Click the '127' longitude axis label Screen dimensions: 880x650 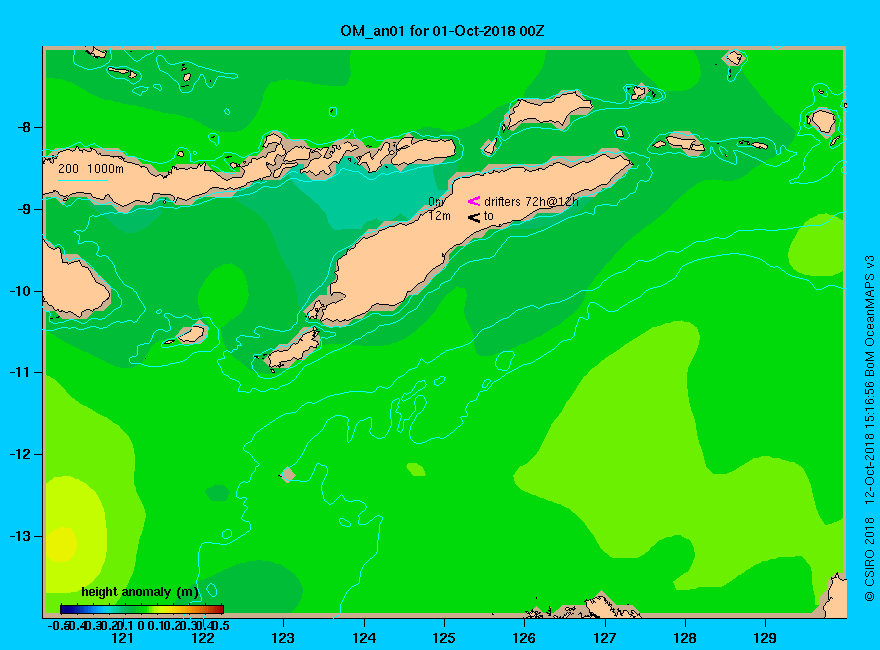pyautogui.click(x=605, y=638)
